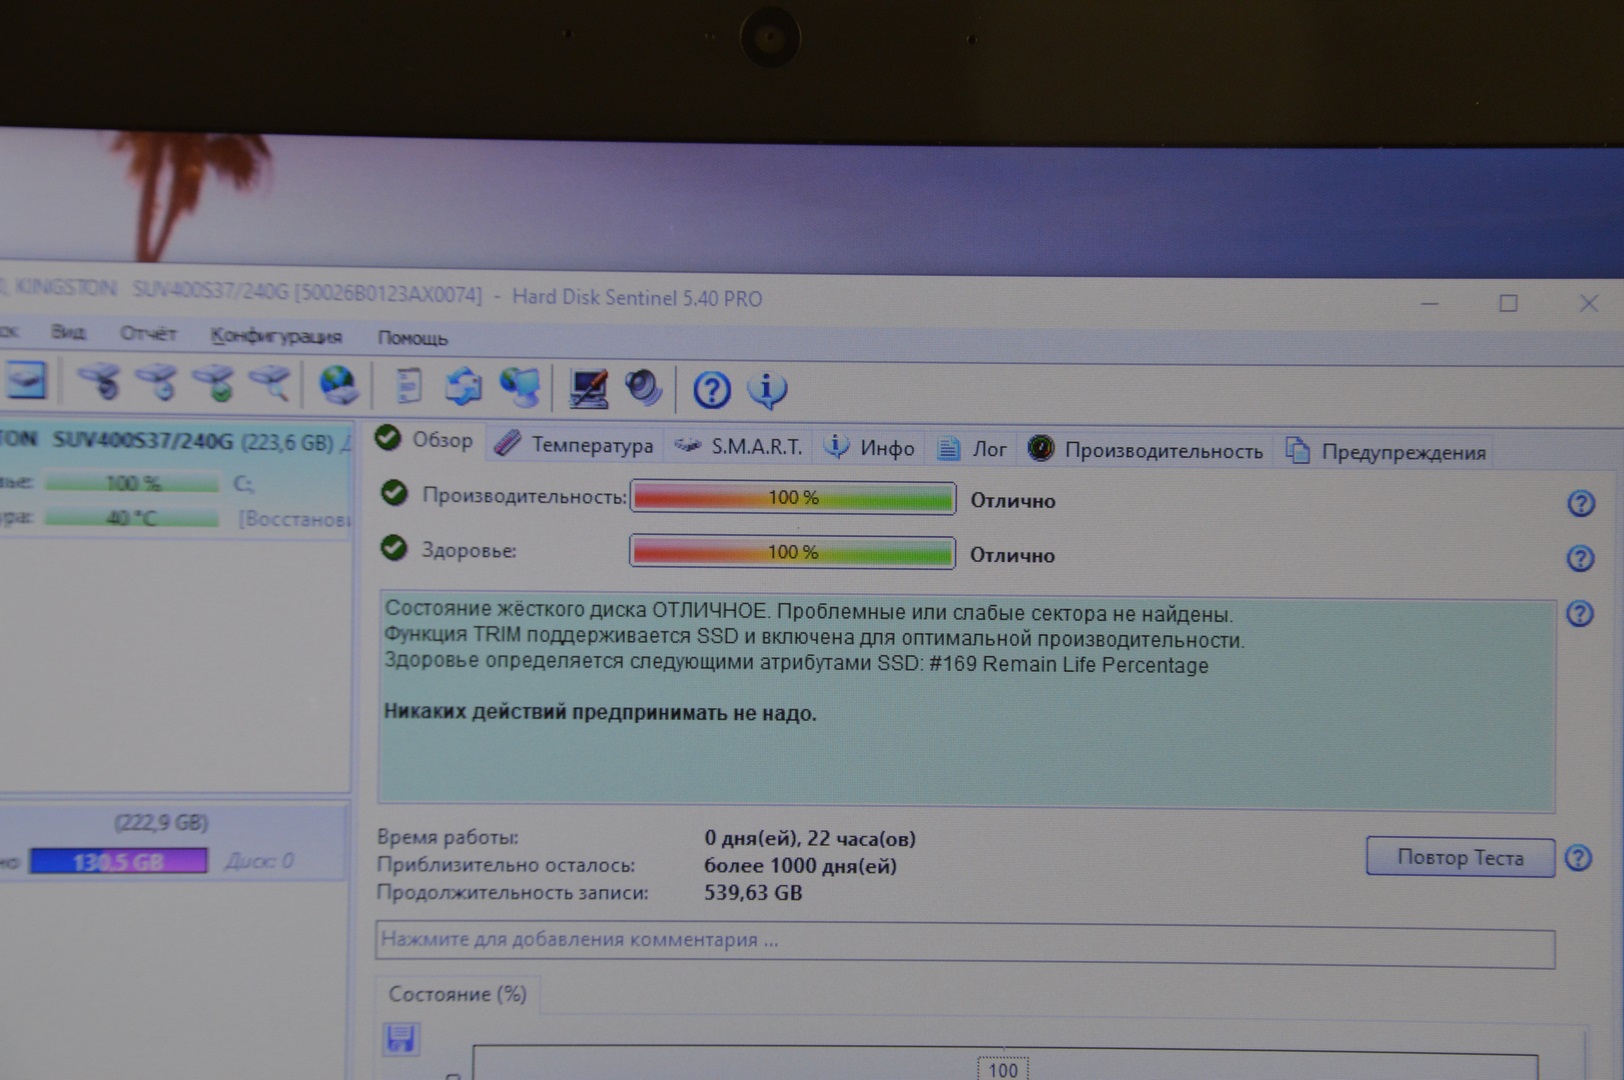Screen dimensions: 1624x1080
Task: Open the Конфигурация menu
Action: tap(276, 336)
